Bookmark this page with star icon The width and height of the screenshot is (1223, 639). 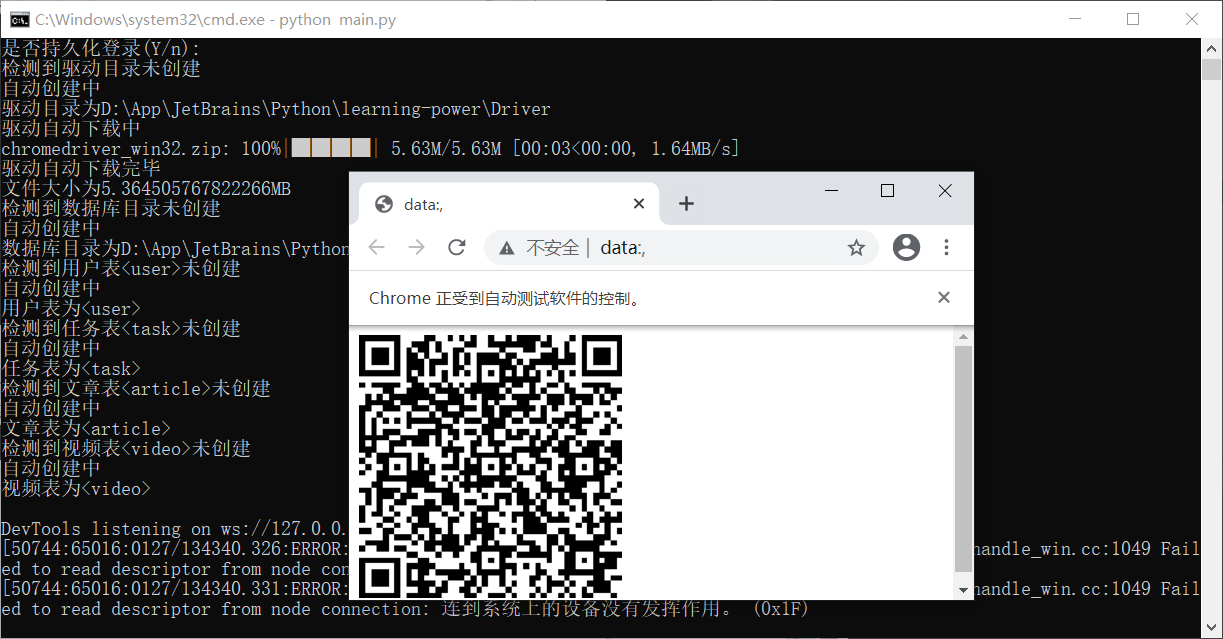856,247
